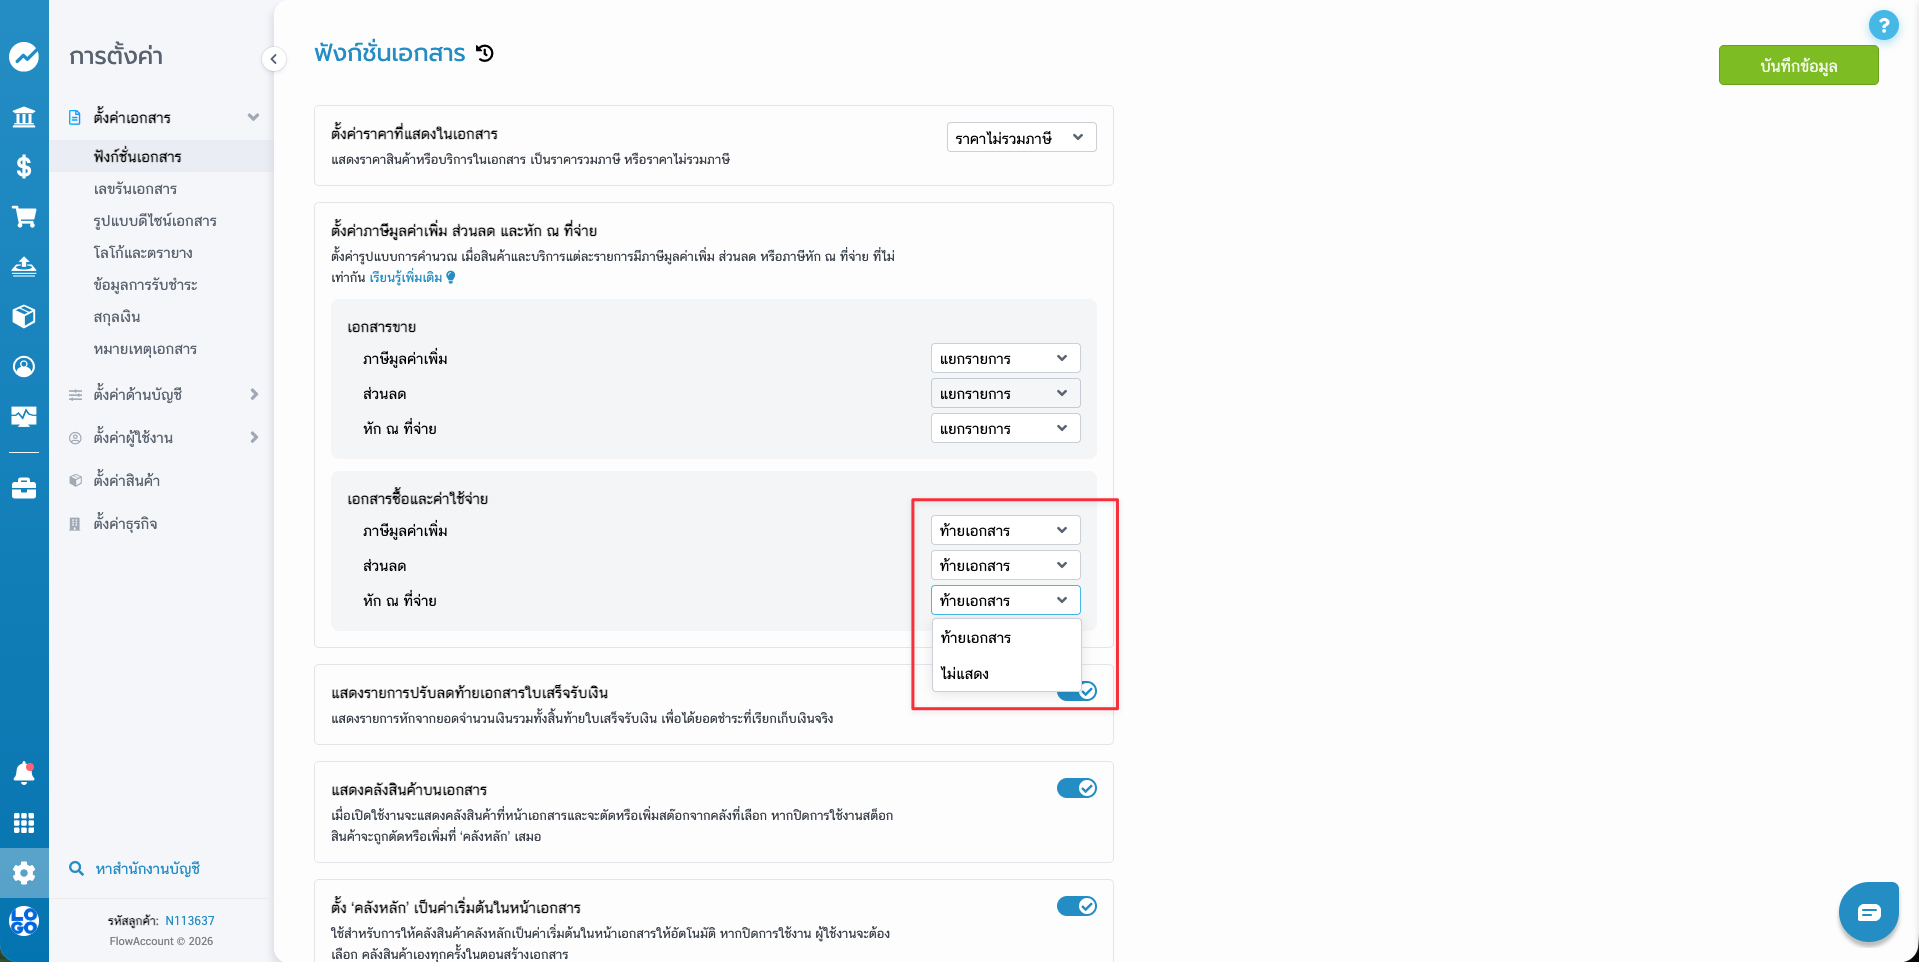Select the products package icon
1919x962 pixels.
24,316
